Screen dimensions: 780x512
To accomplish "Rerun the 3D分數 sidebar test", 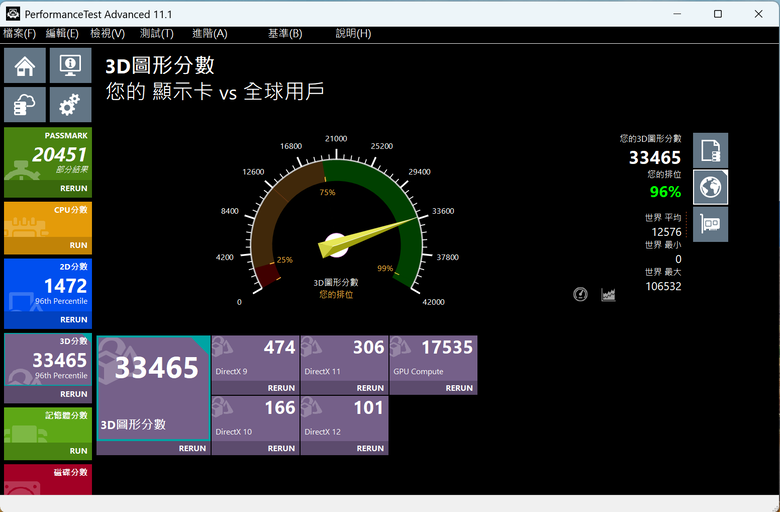I will tap(74, 394).
